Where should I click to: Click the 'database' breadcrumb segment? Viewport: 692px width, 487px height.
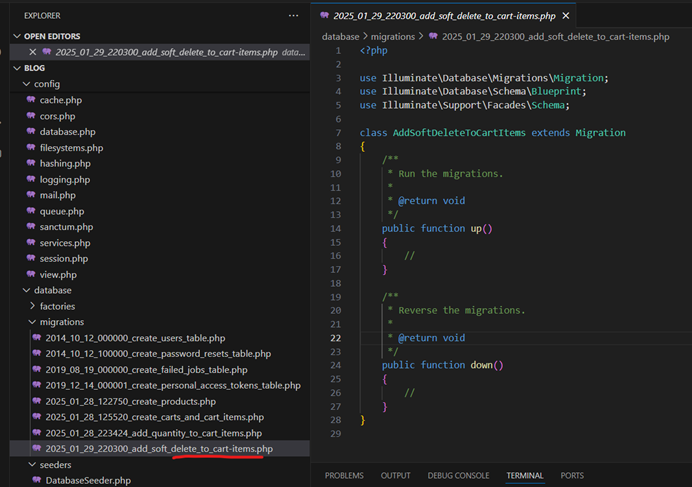[340, 37]
